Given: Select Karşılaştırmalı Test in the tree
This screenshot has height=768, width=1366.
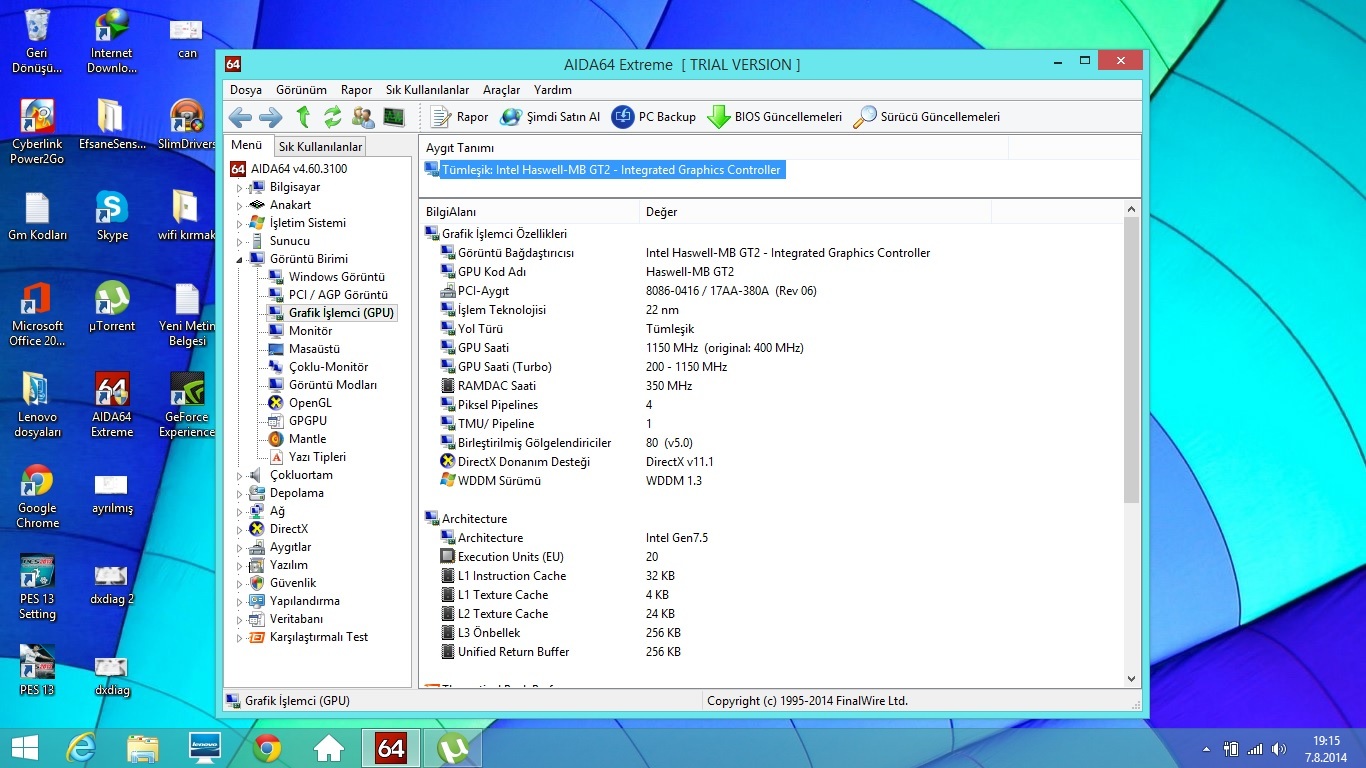Looking at the screenshot, I should coord(319,637).
